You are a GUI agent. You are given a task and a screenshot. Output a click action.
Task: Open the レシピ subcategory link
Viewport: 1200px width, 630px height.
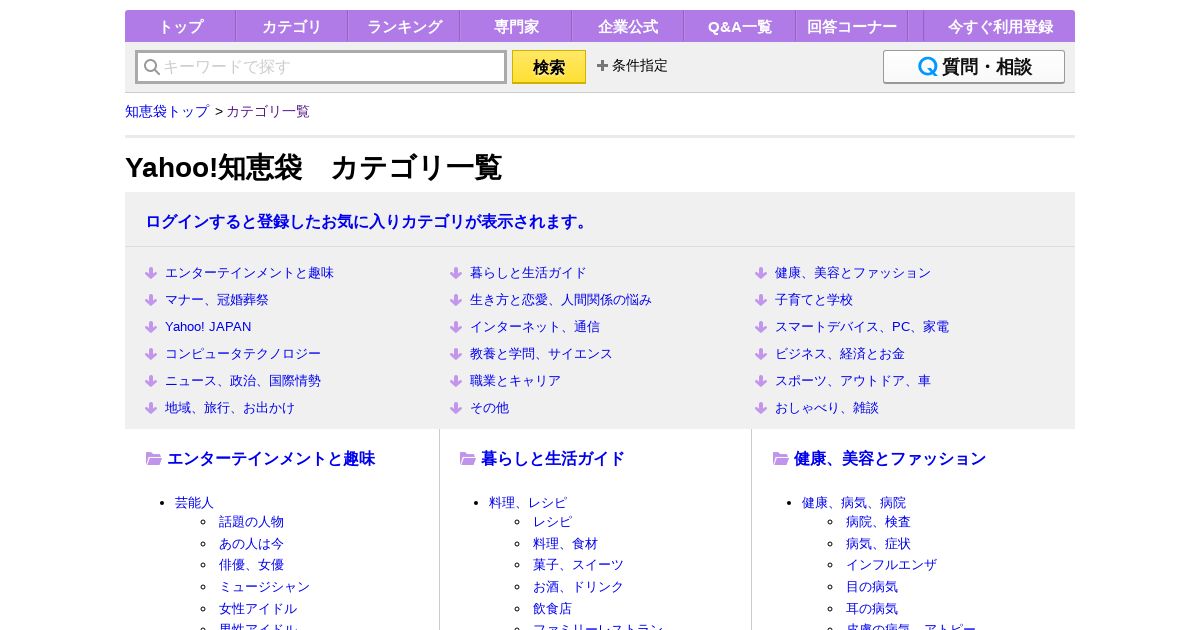coord(552,522)
